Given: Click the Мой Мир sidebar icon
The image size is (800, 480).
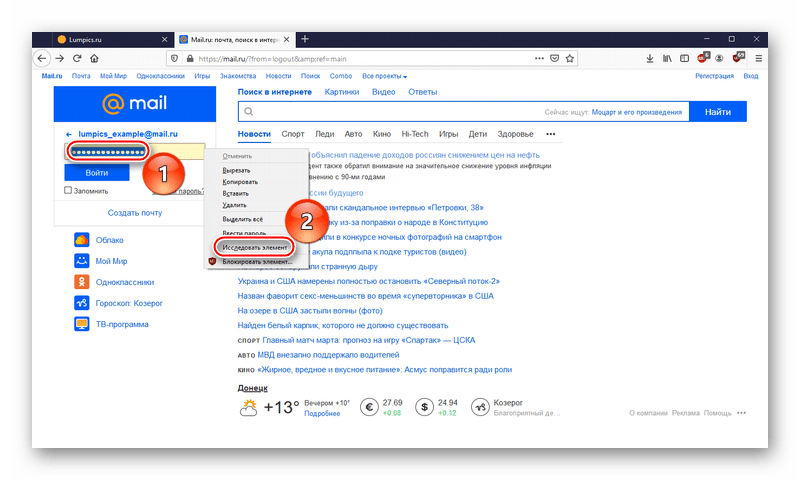Looking at the screenshot, I should (x=82, y=261).
